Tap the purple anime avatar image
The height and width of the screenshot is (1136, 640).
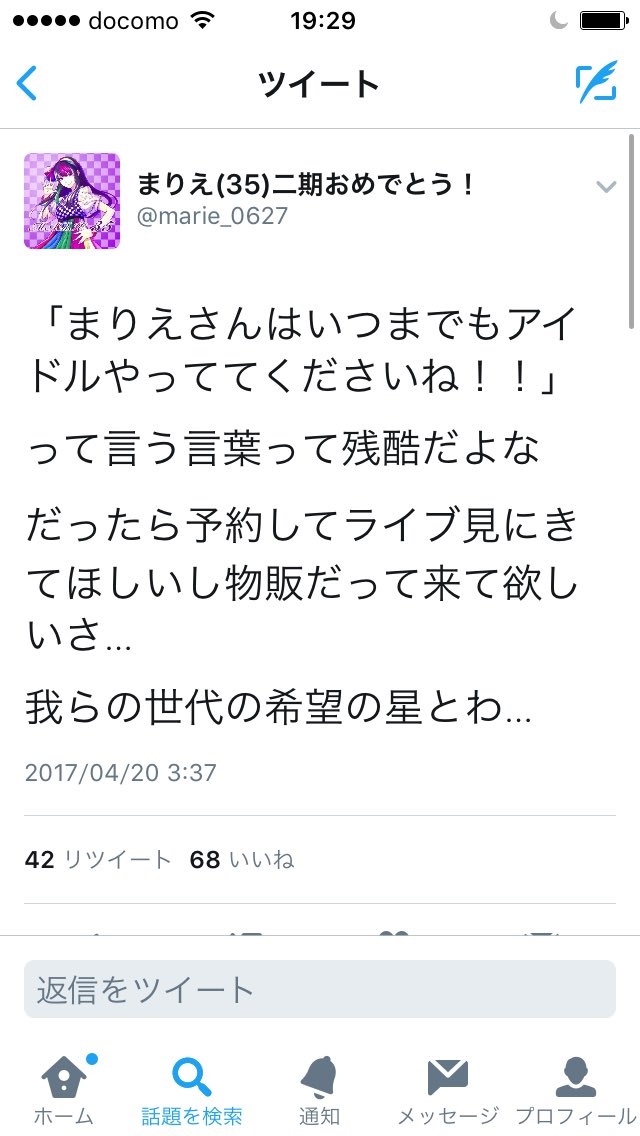pos(72,201)
